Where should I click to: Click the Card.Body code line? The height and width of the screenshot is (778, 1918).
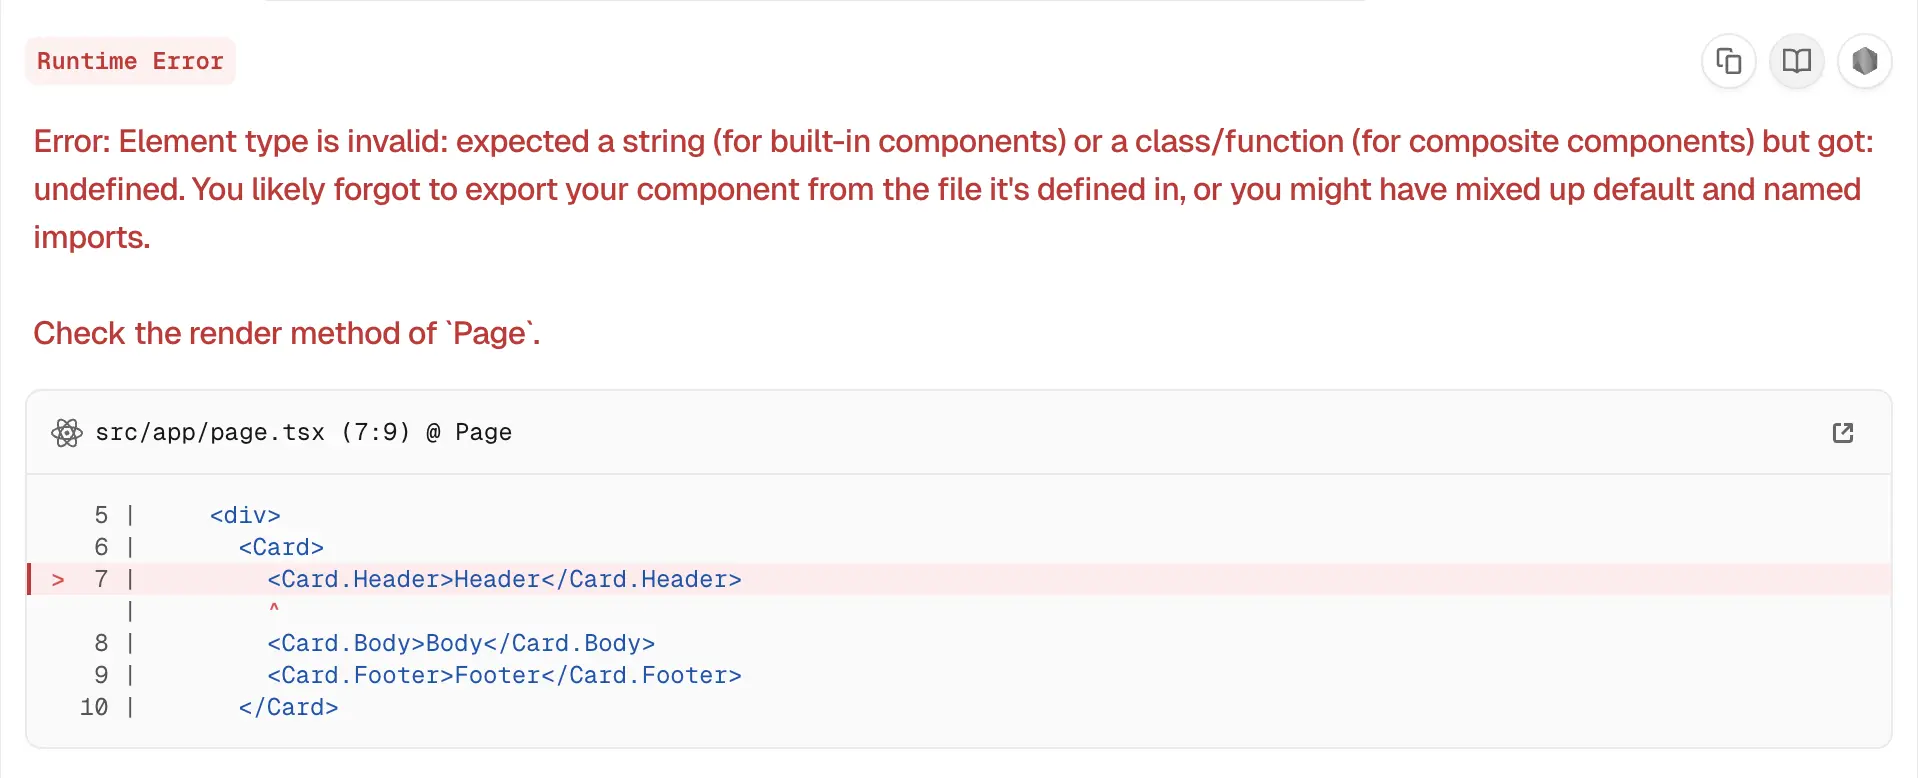(461, 644)
